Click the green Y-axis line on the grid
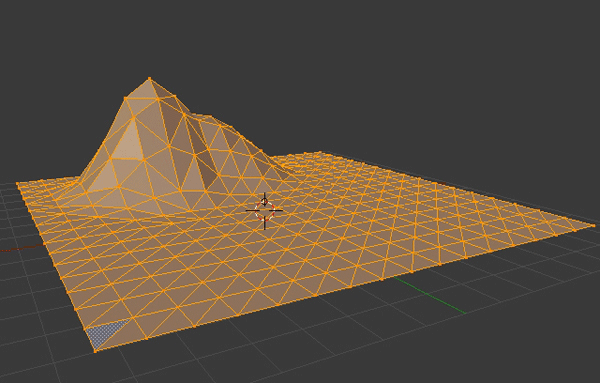Viewport: 600px width, 383px height. (x=429, y=295)
